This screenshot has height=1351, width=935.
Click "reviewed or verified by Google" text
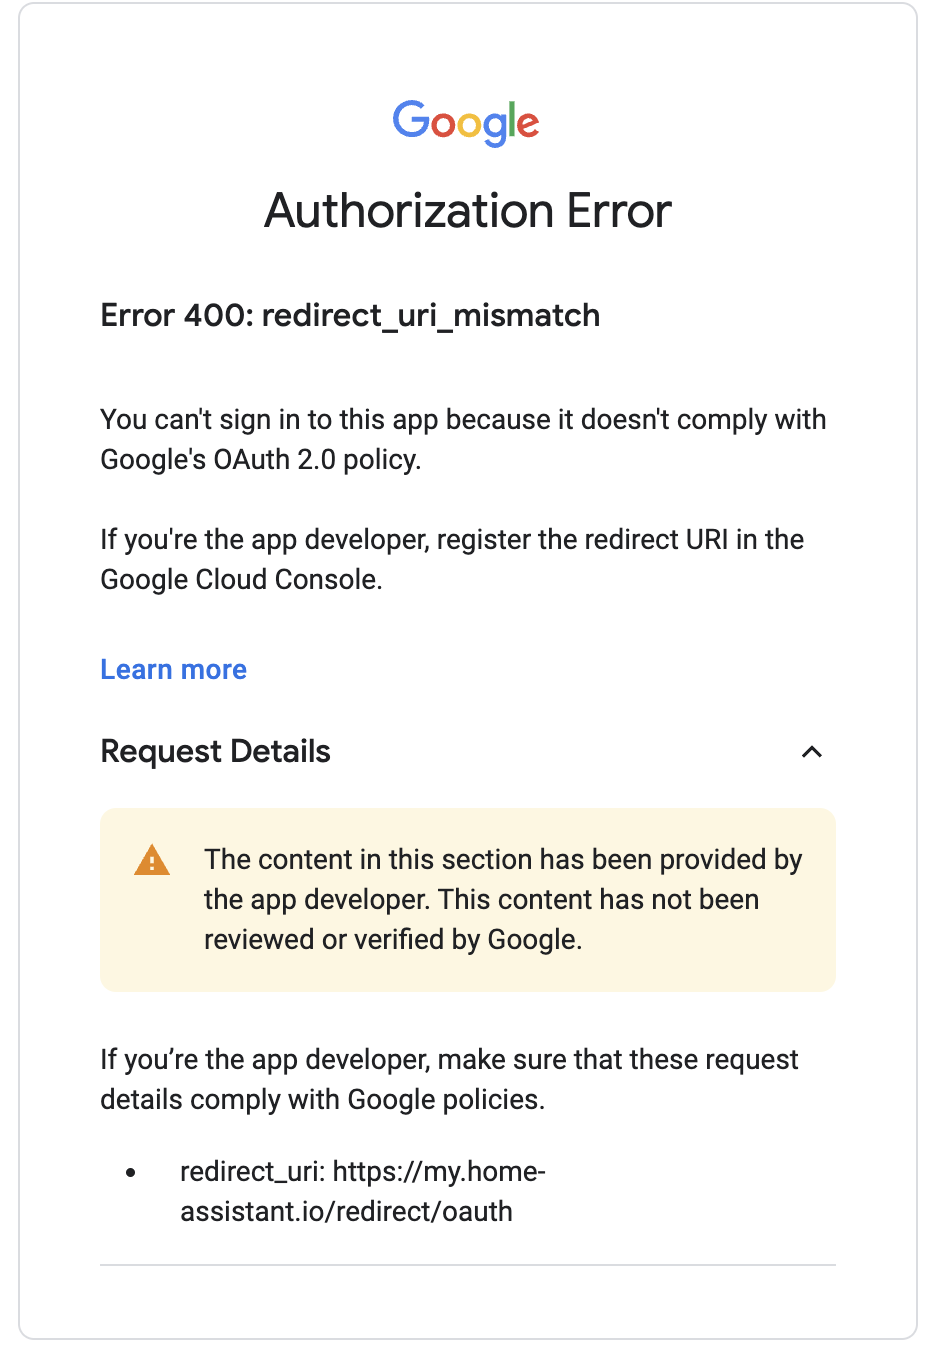[392, 939]
